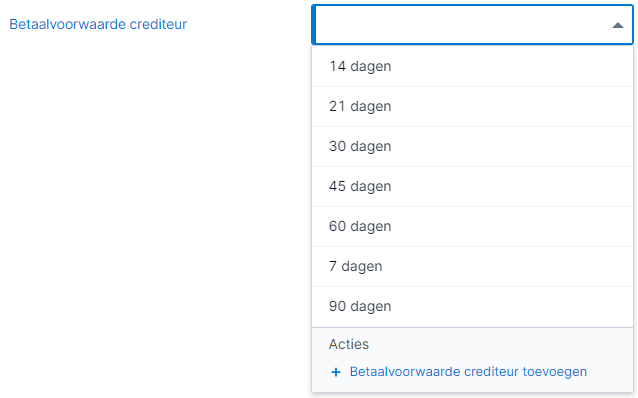Select the 14 dagen option
This screenshot has width=638, height=398.
[x=472, y=66]
